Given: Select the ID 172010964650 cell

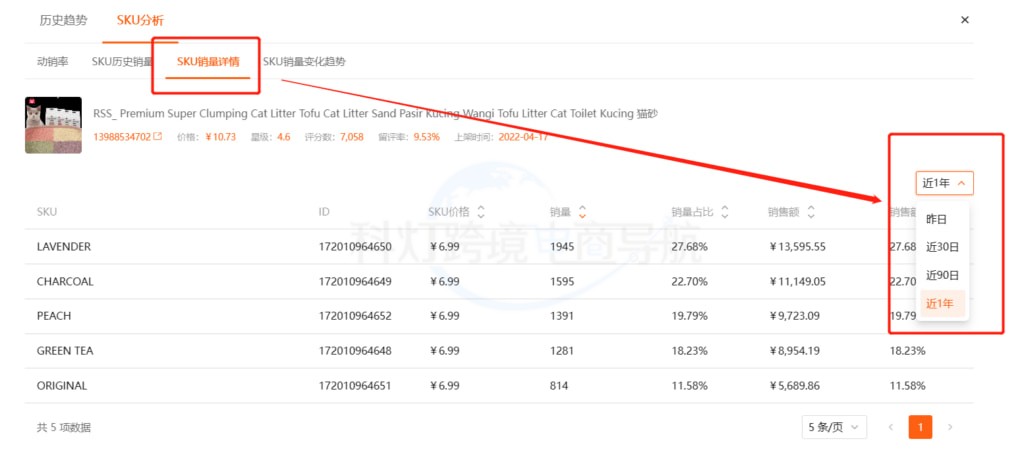Looking at the screenshot, I should pos(355,247).
